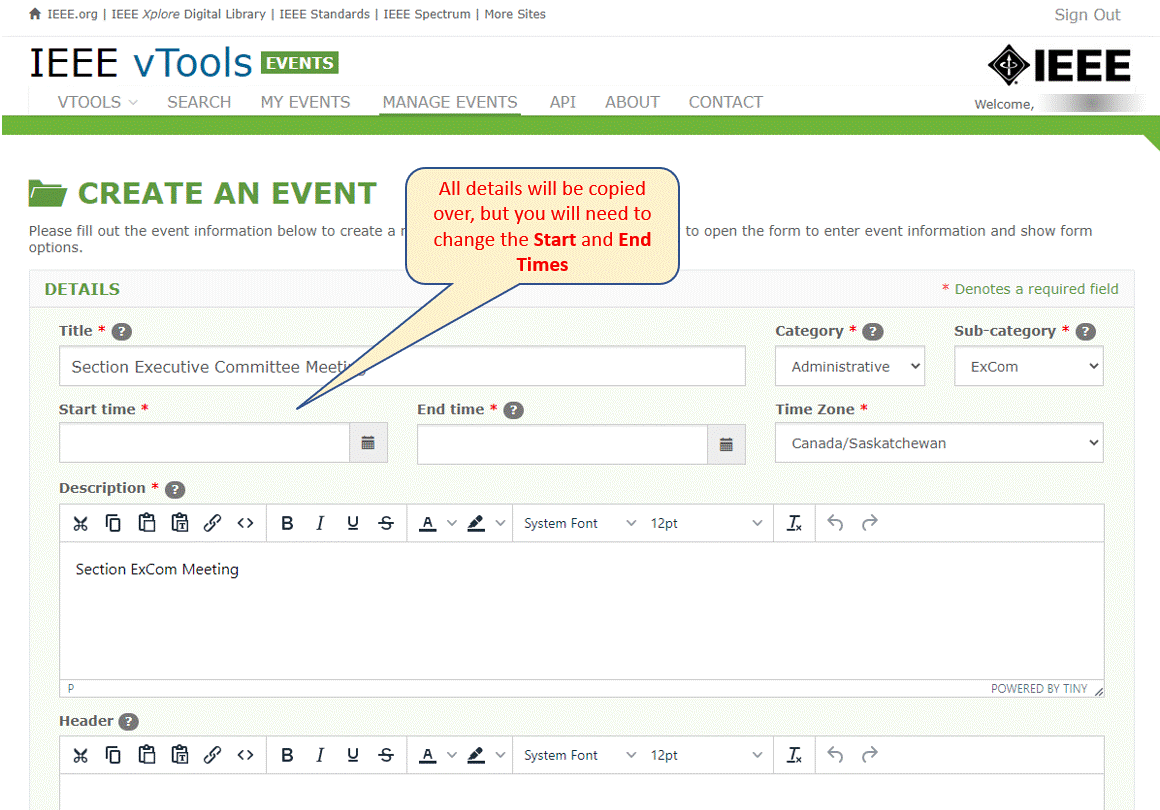Open the IEEE.org link
The image size is (1160, 810).
point(72,14)
